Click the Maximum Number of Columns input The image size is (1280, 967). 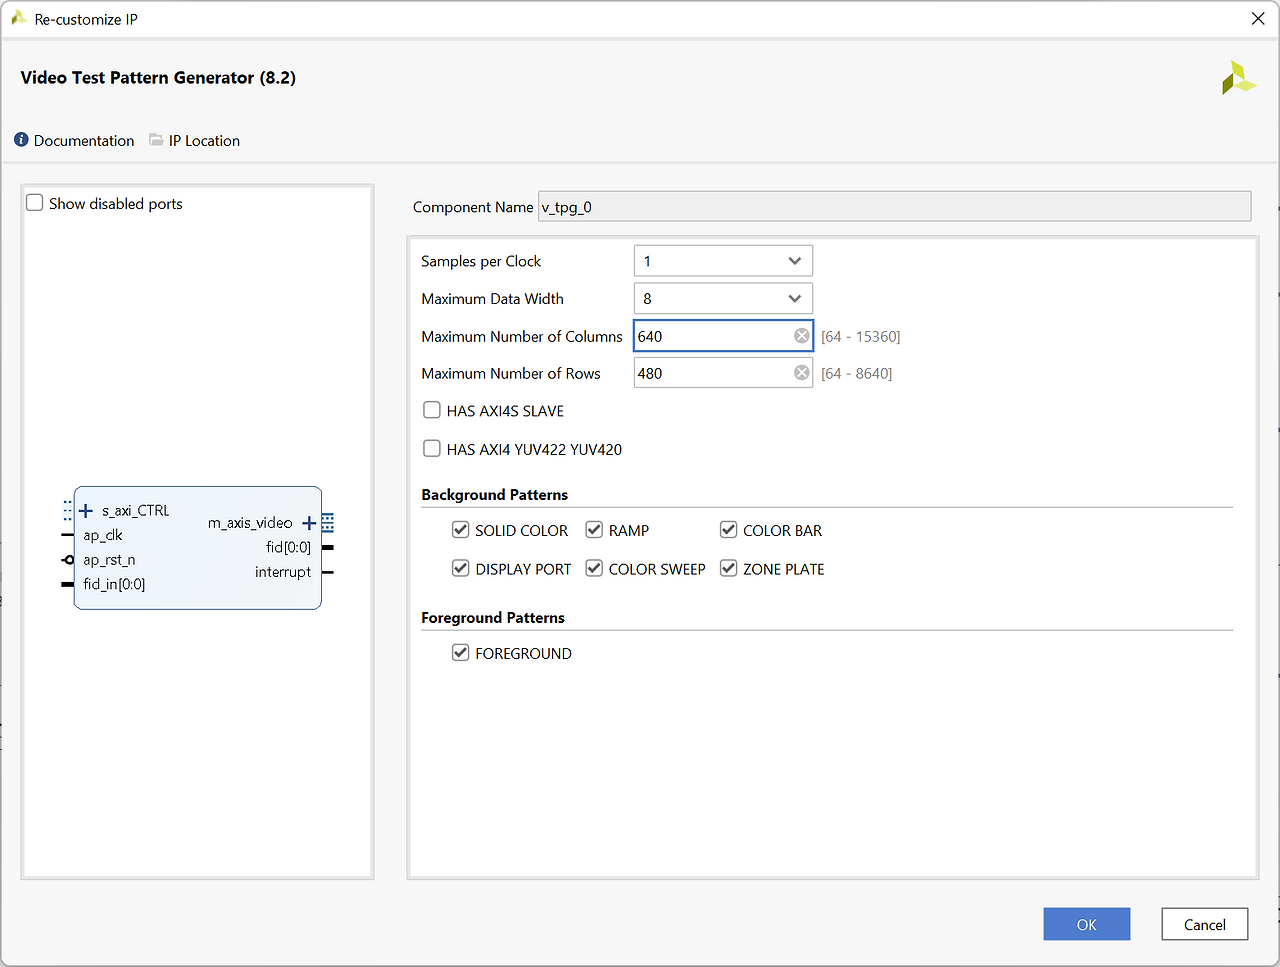click(x=723, y=336)
